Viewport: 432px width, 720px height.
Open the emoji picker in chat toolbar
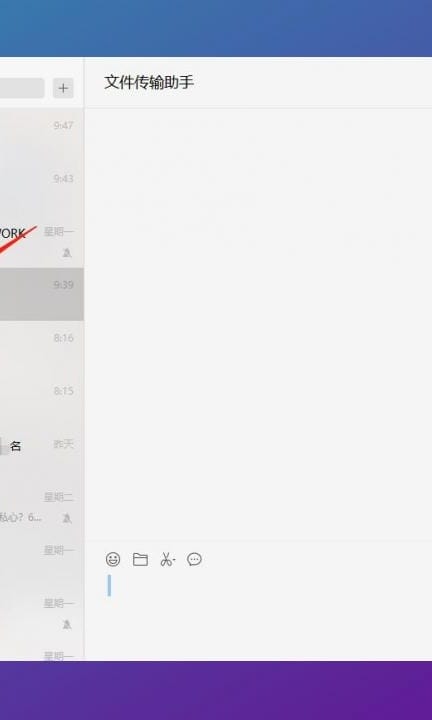pyautogui.click(x=112, y=559)
